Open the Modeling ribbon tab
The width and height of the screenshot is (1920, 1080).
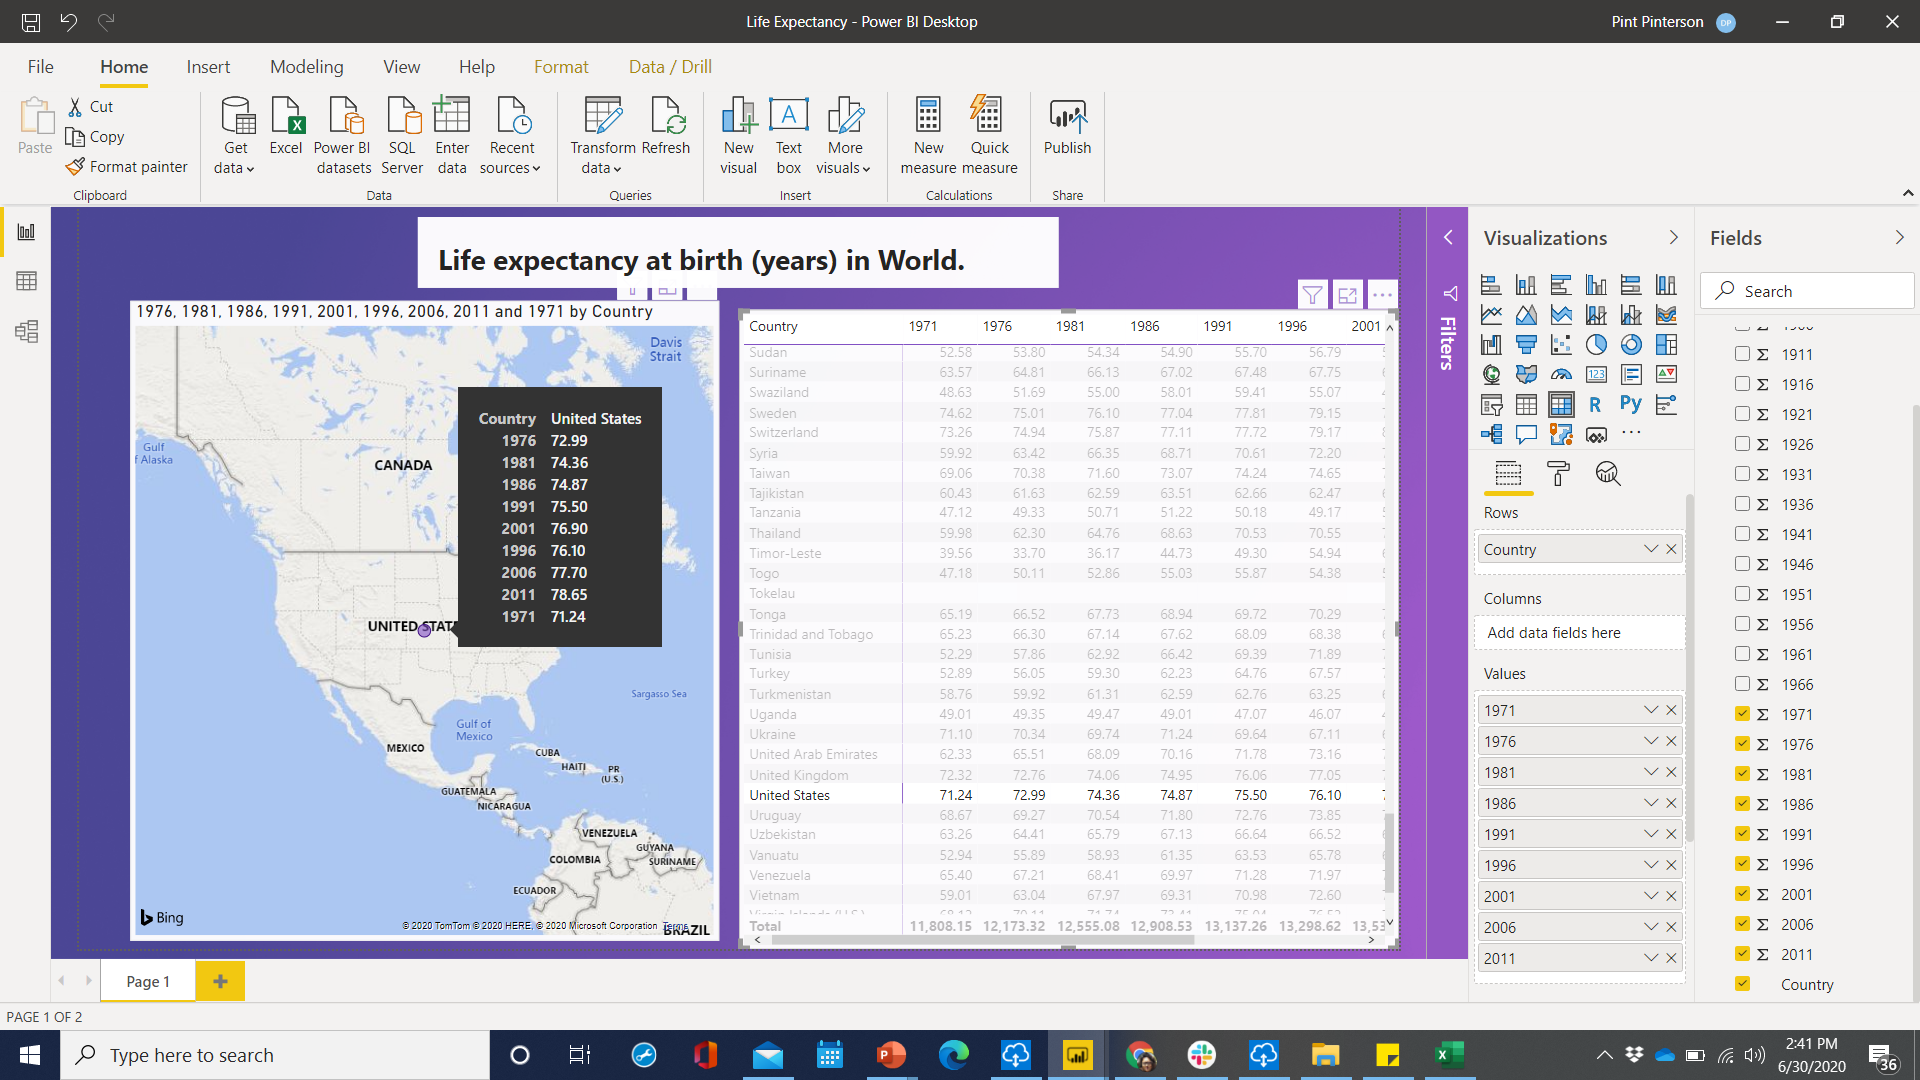click(x=306, y=67)
